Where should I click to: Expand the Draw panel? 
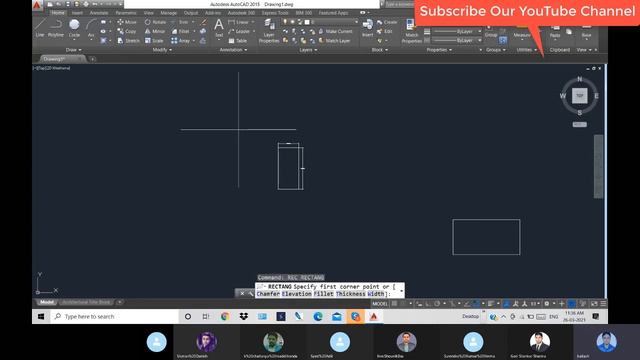[x=73, y=50]
